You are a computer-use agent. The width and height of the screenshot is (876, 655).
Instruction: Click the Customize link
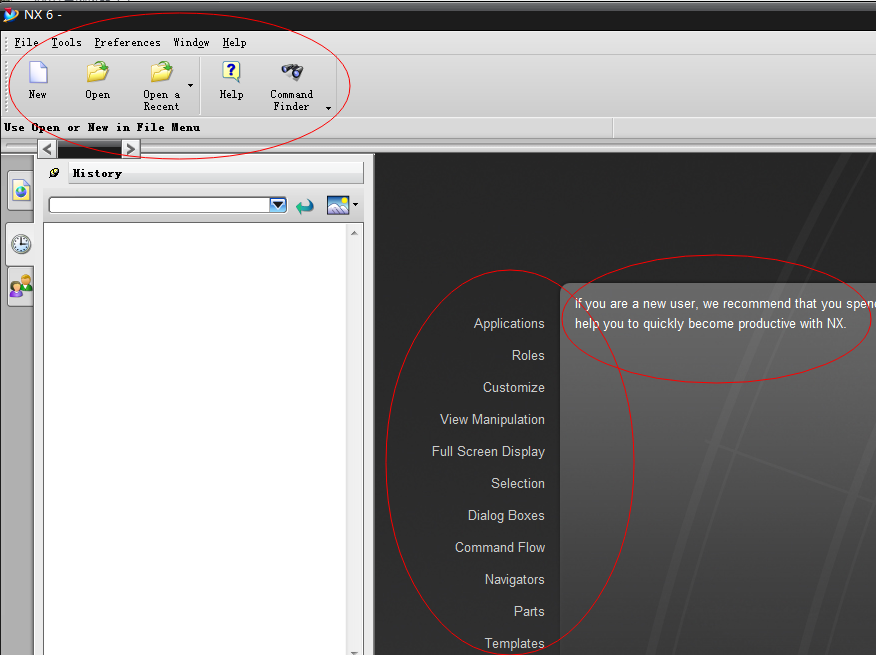click(x=513, y=387)
